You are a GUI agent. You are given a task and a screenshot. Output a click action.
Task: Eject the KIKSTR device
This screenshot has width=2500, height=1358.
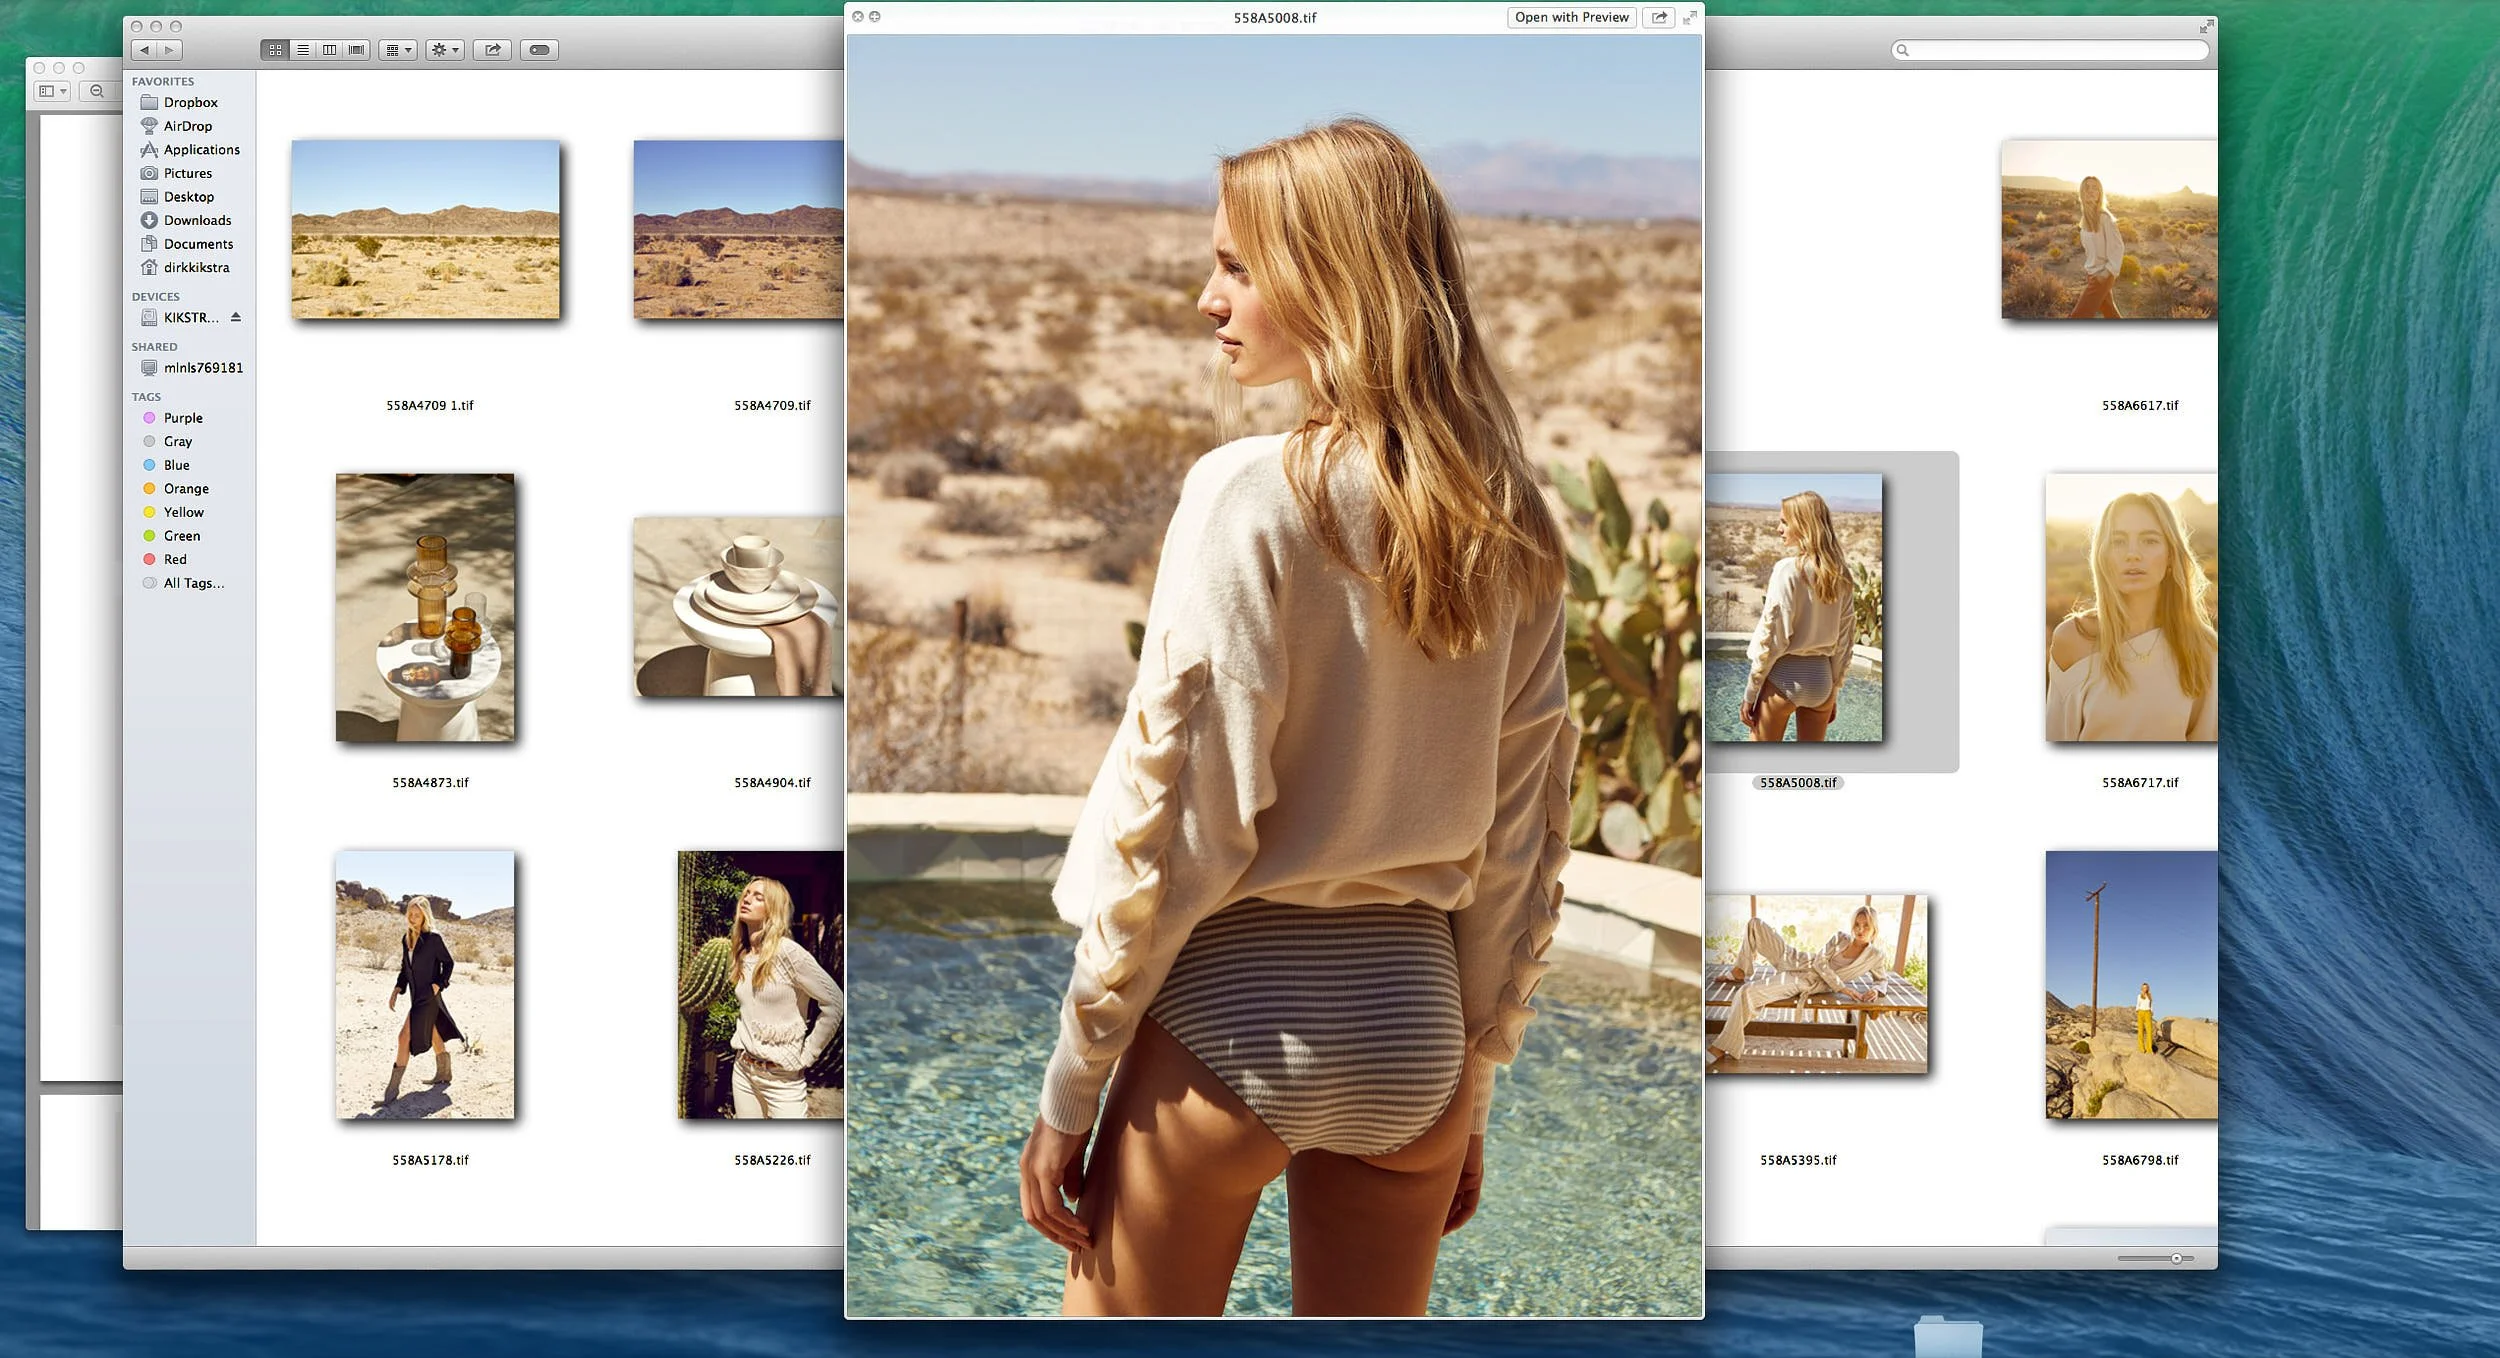[x=236, y=317]
